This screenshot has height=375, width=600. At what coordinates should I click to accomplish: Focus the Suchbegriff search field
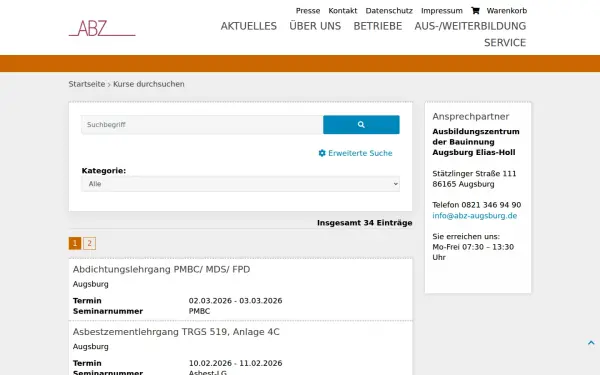(202, 125)
